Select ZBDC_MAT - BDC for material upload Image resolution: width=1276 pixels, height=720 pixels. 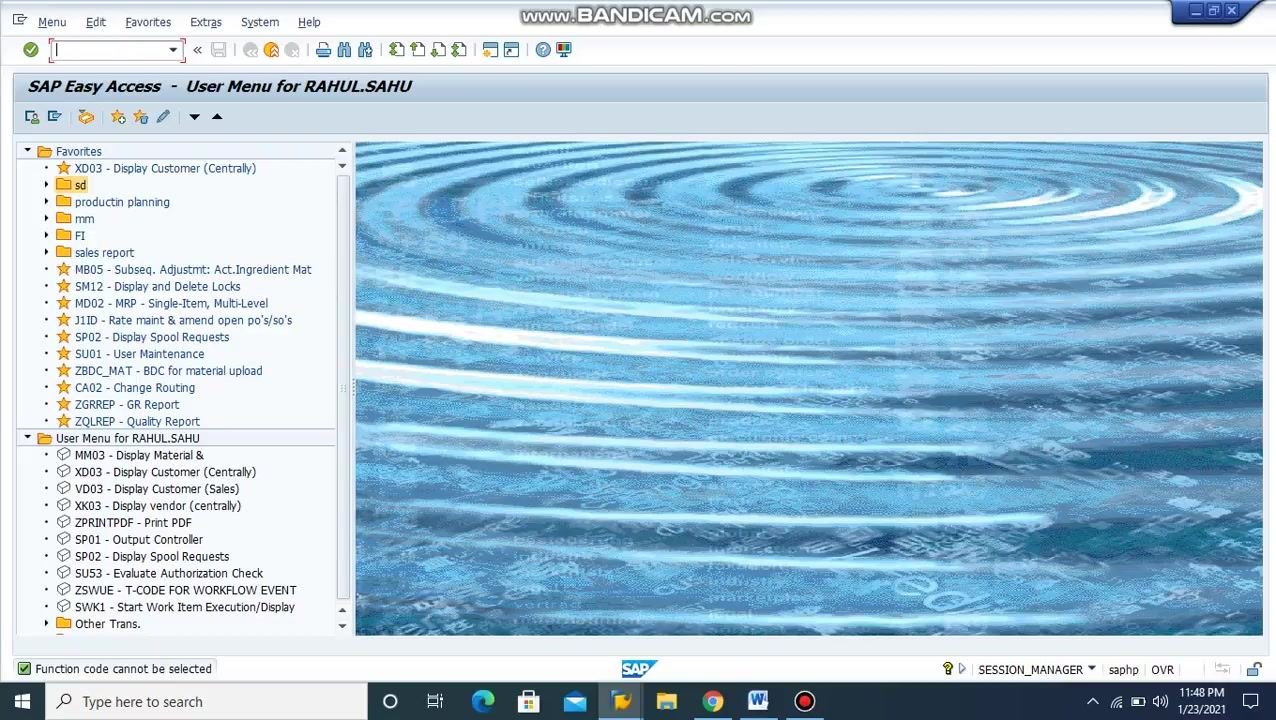click(x=168, y=371)
